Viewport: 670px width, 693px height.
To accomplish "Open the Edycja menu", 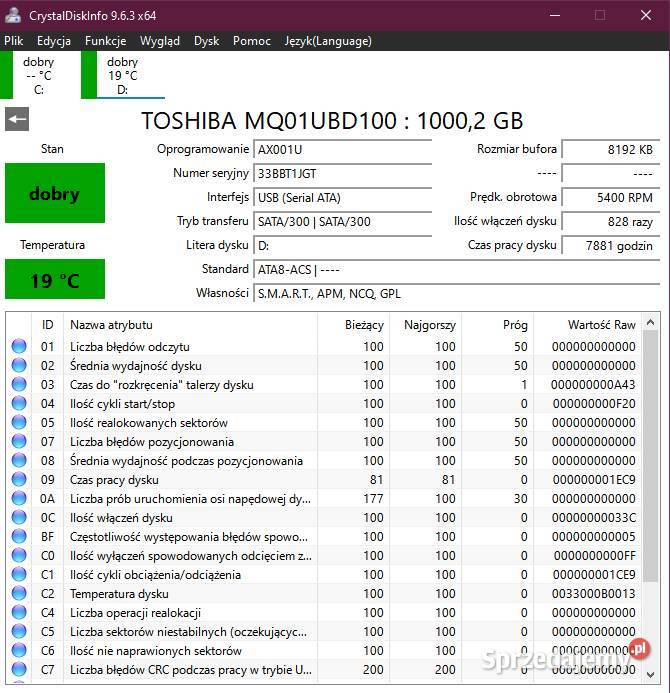I will click(53, 41).
